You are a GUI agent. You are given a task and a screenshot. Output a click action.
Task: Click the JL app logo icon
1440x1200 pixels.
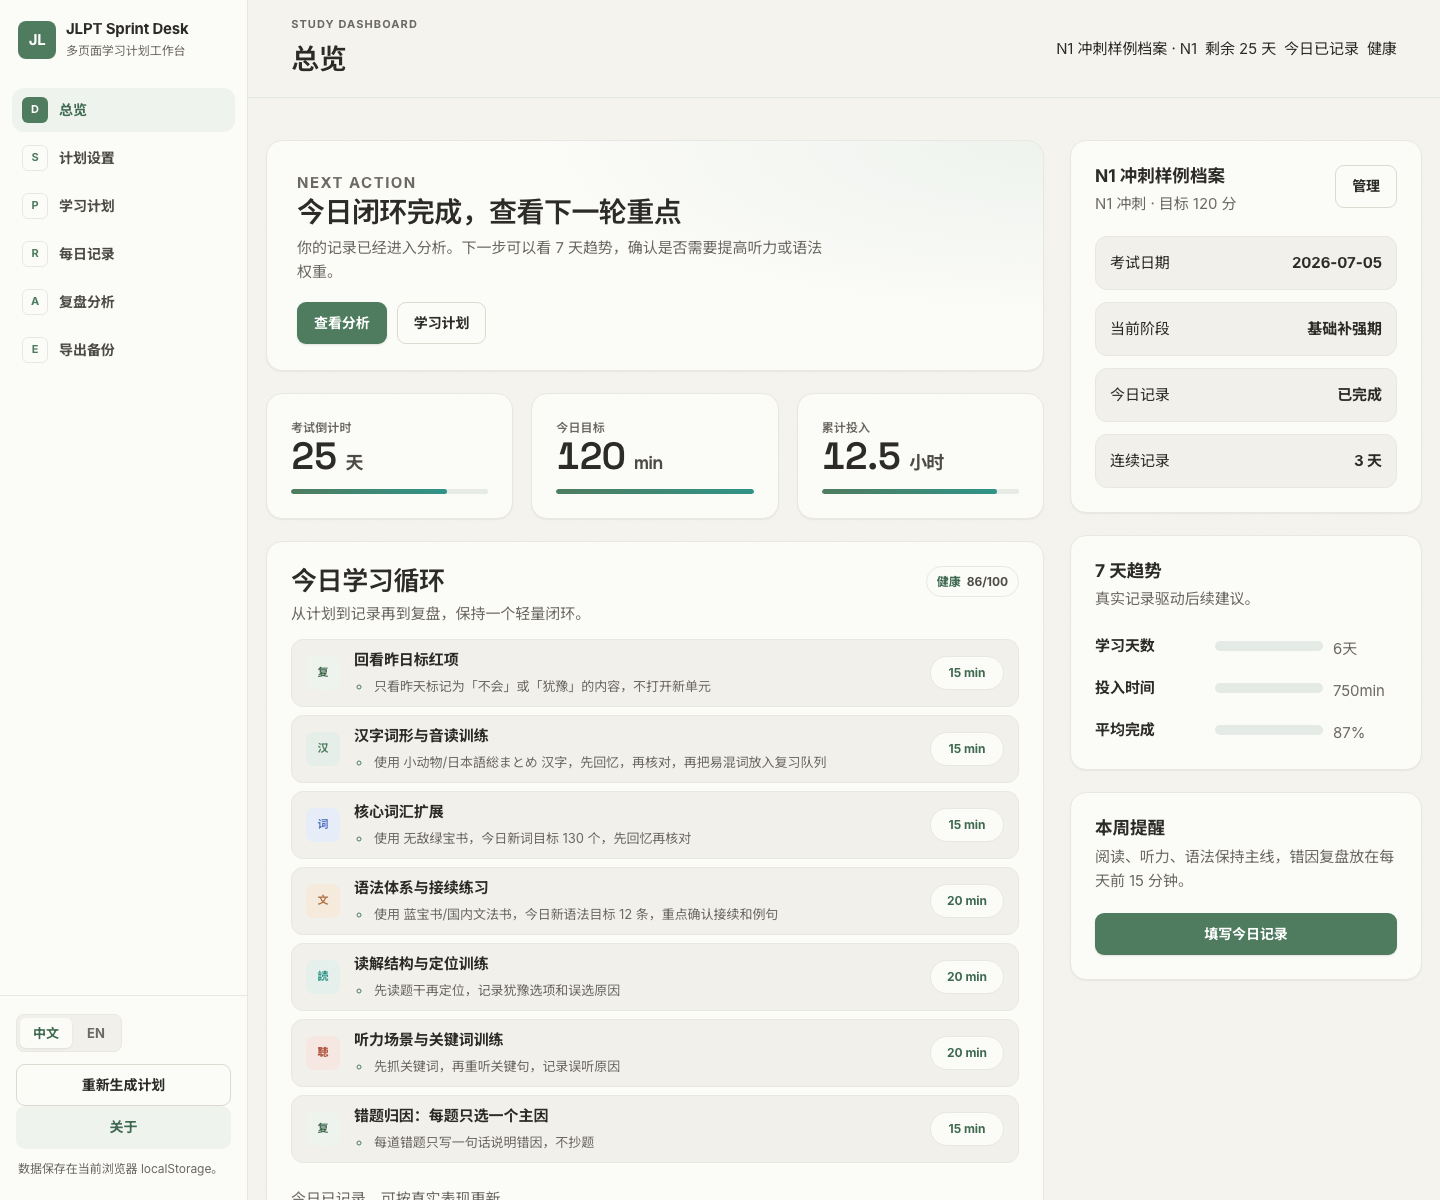(x=37, y=40)
